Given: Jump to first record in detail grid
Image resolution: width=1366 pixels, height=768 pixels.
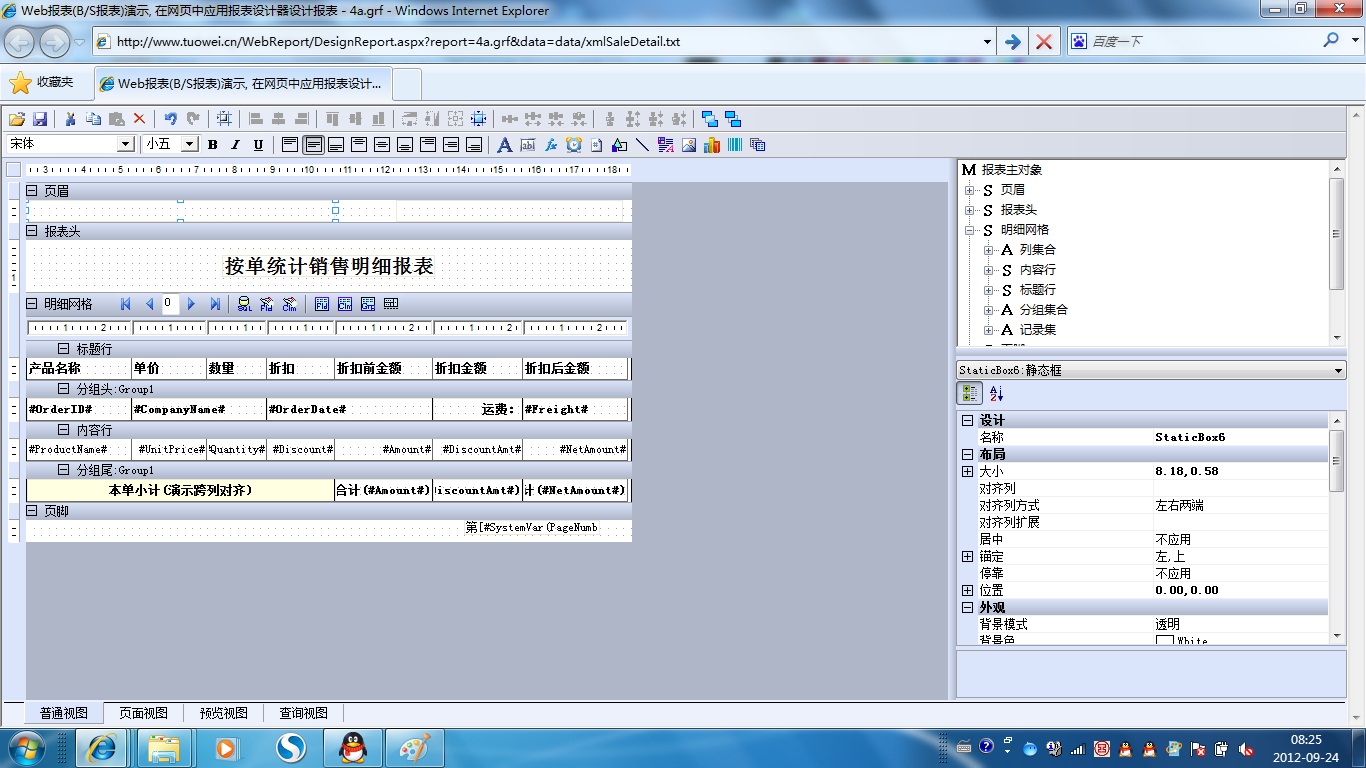Looking at the screenshot, I should coord(126,304).
